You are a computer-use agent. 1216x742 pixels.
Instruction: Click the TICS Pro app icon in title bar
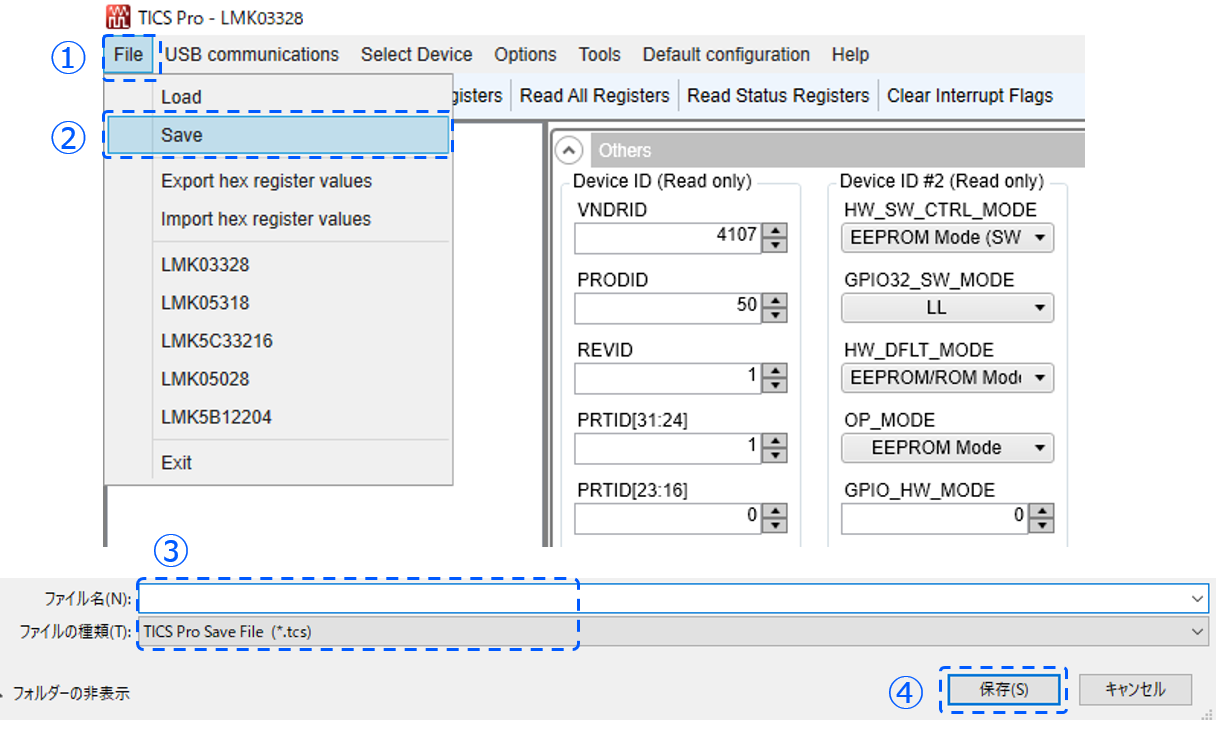click(118, 17)
